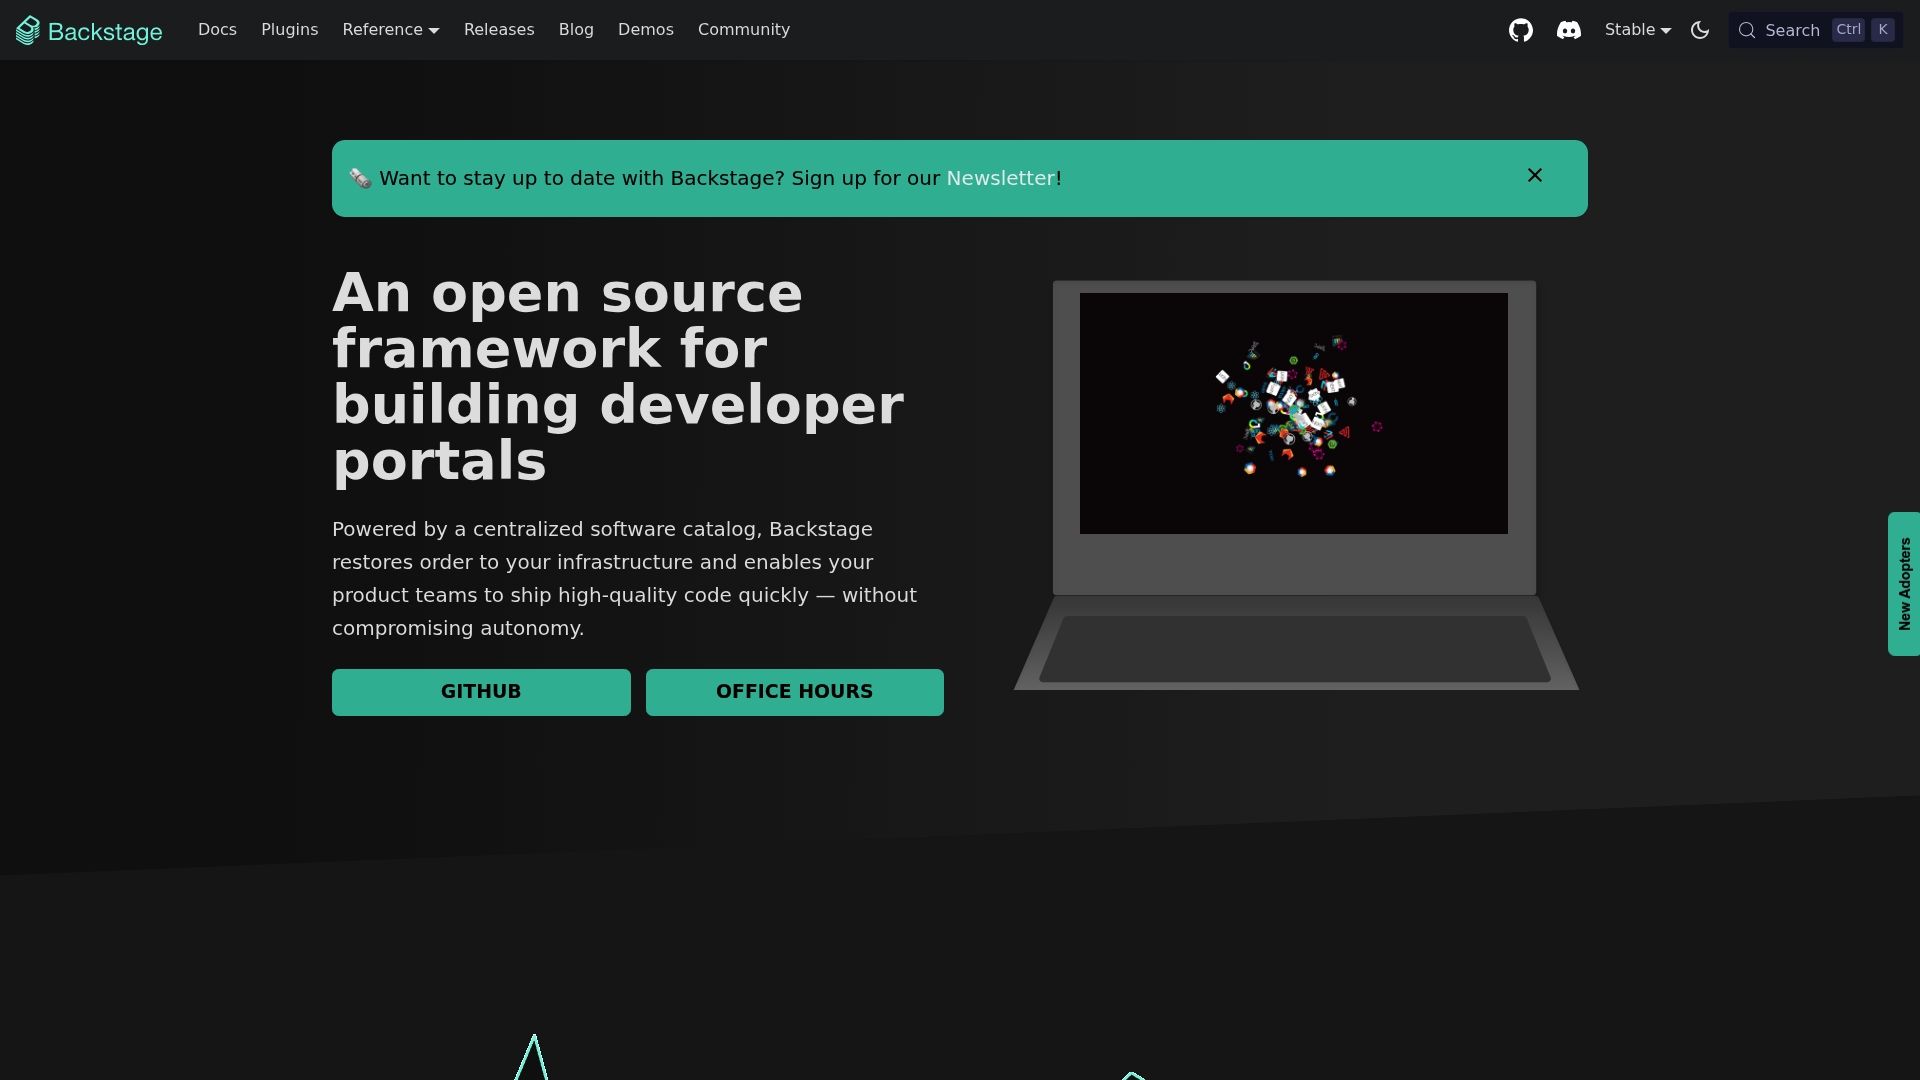
Task: Focus the Search box in navbar
Action: [x=1816, y=30]
